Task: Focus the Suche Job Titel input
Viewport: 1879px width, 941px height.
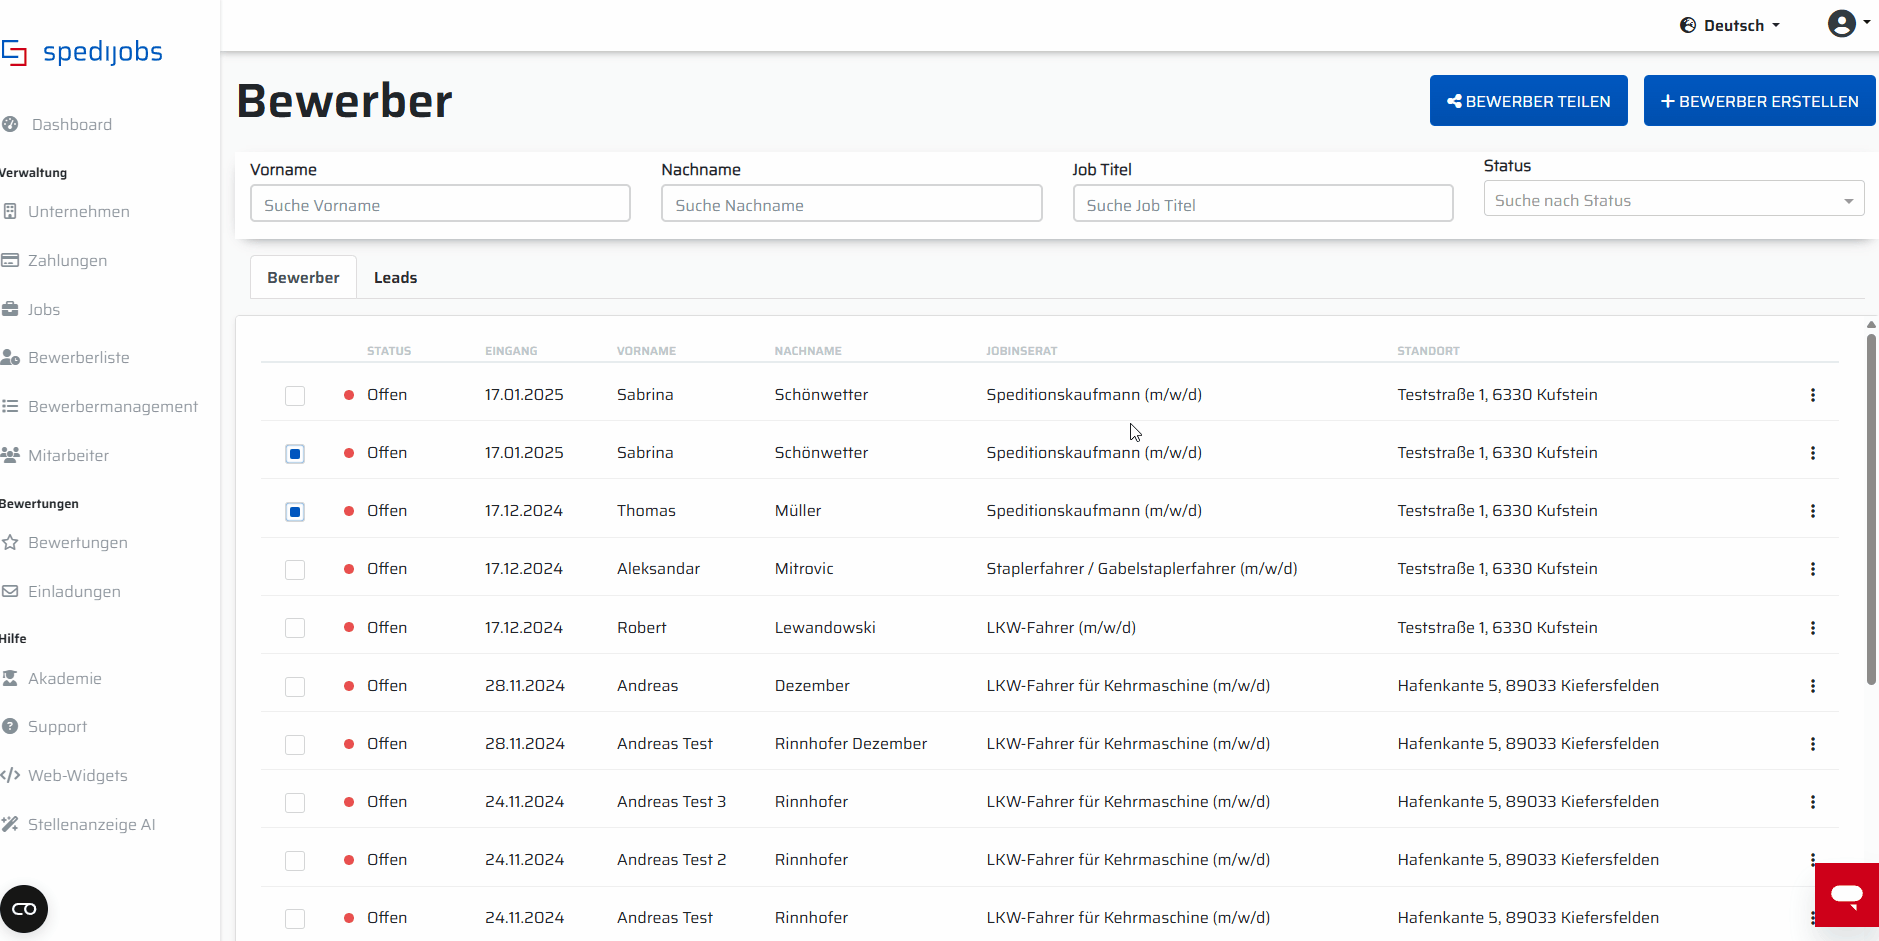Action: (1263, 204)
